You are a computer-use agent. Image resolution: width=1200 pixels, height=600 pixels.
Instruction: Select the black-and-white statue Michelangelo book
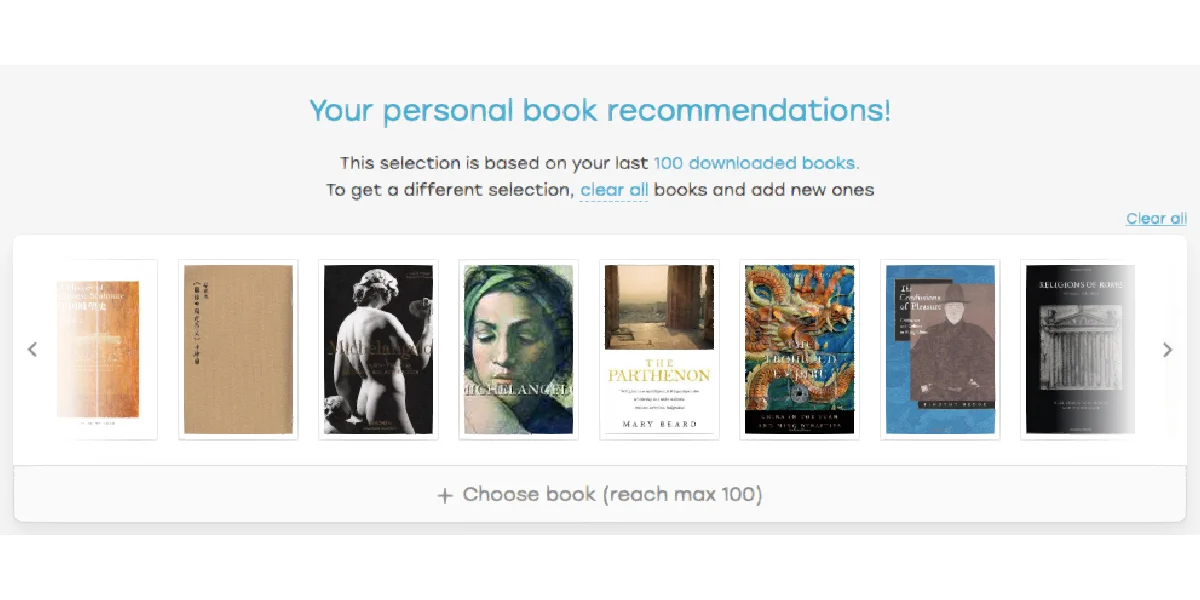coord(378,349)
